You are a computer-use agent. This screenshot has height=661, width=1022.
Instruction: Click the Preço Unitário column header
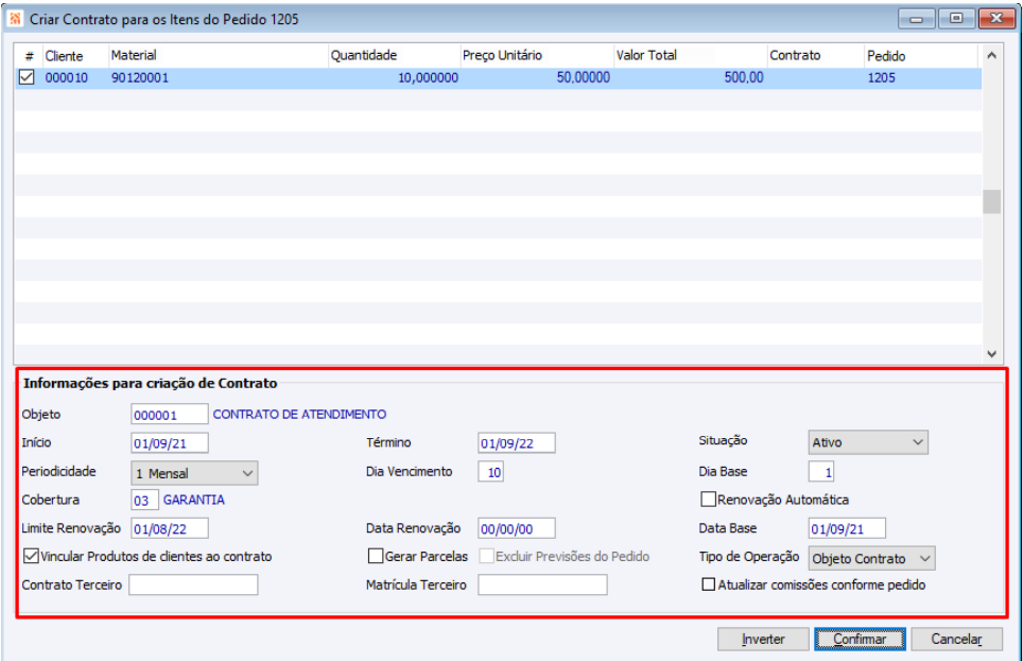(536, 56)
